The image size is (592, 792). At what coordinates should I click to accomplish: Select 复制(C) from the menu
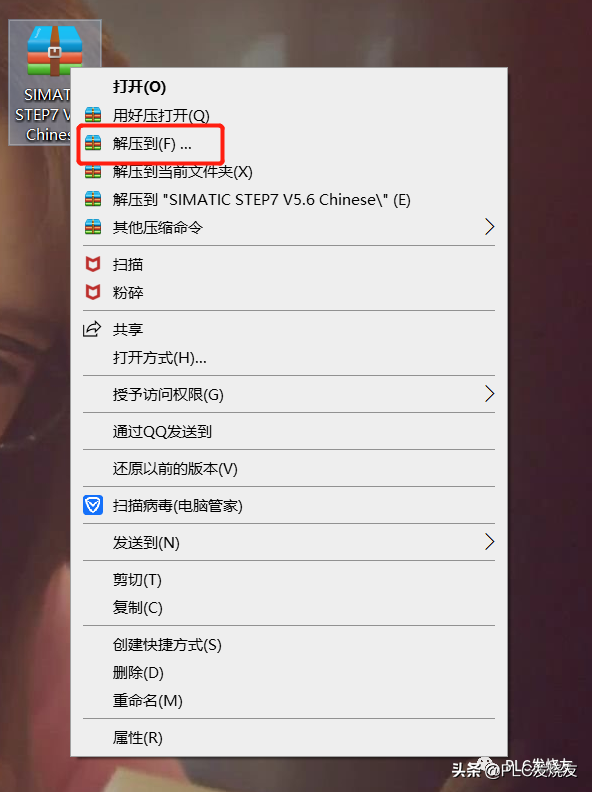click(137, 608)
